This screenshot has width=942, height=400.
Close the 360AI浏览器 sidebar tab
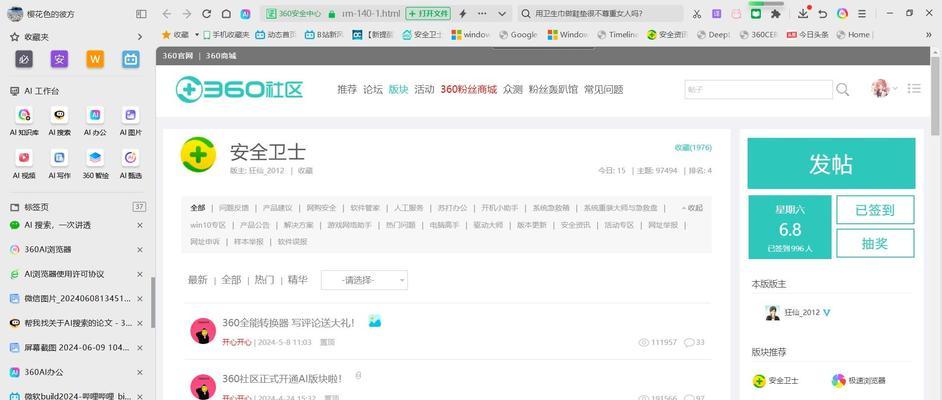(139, 249)
